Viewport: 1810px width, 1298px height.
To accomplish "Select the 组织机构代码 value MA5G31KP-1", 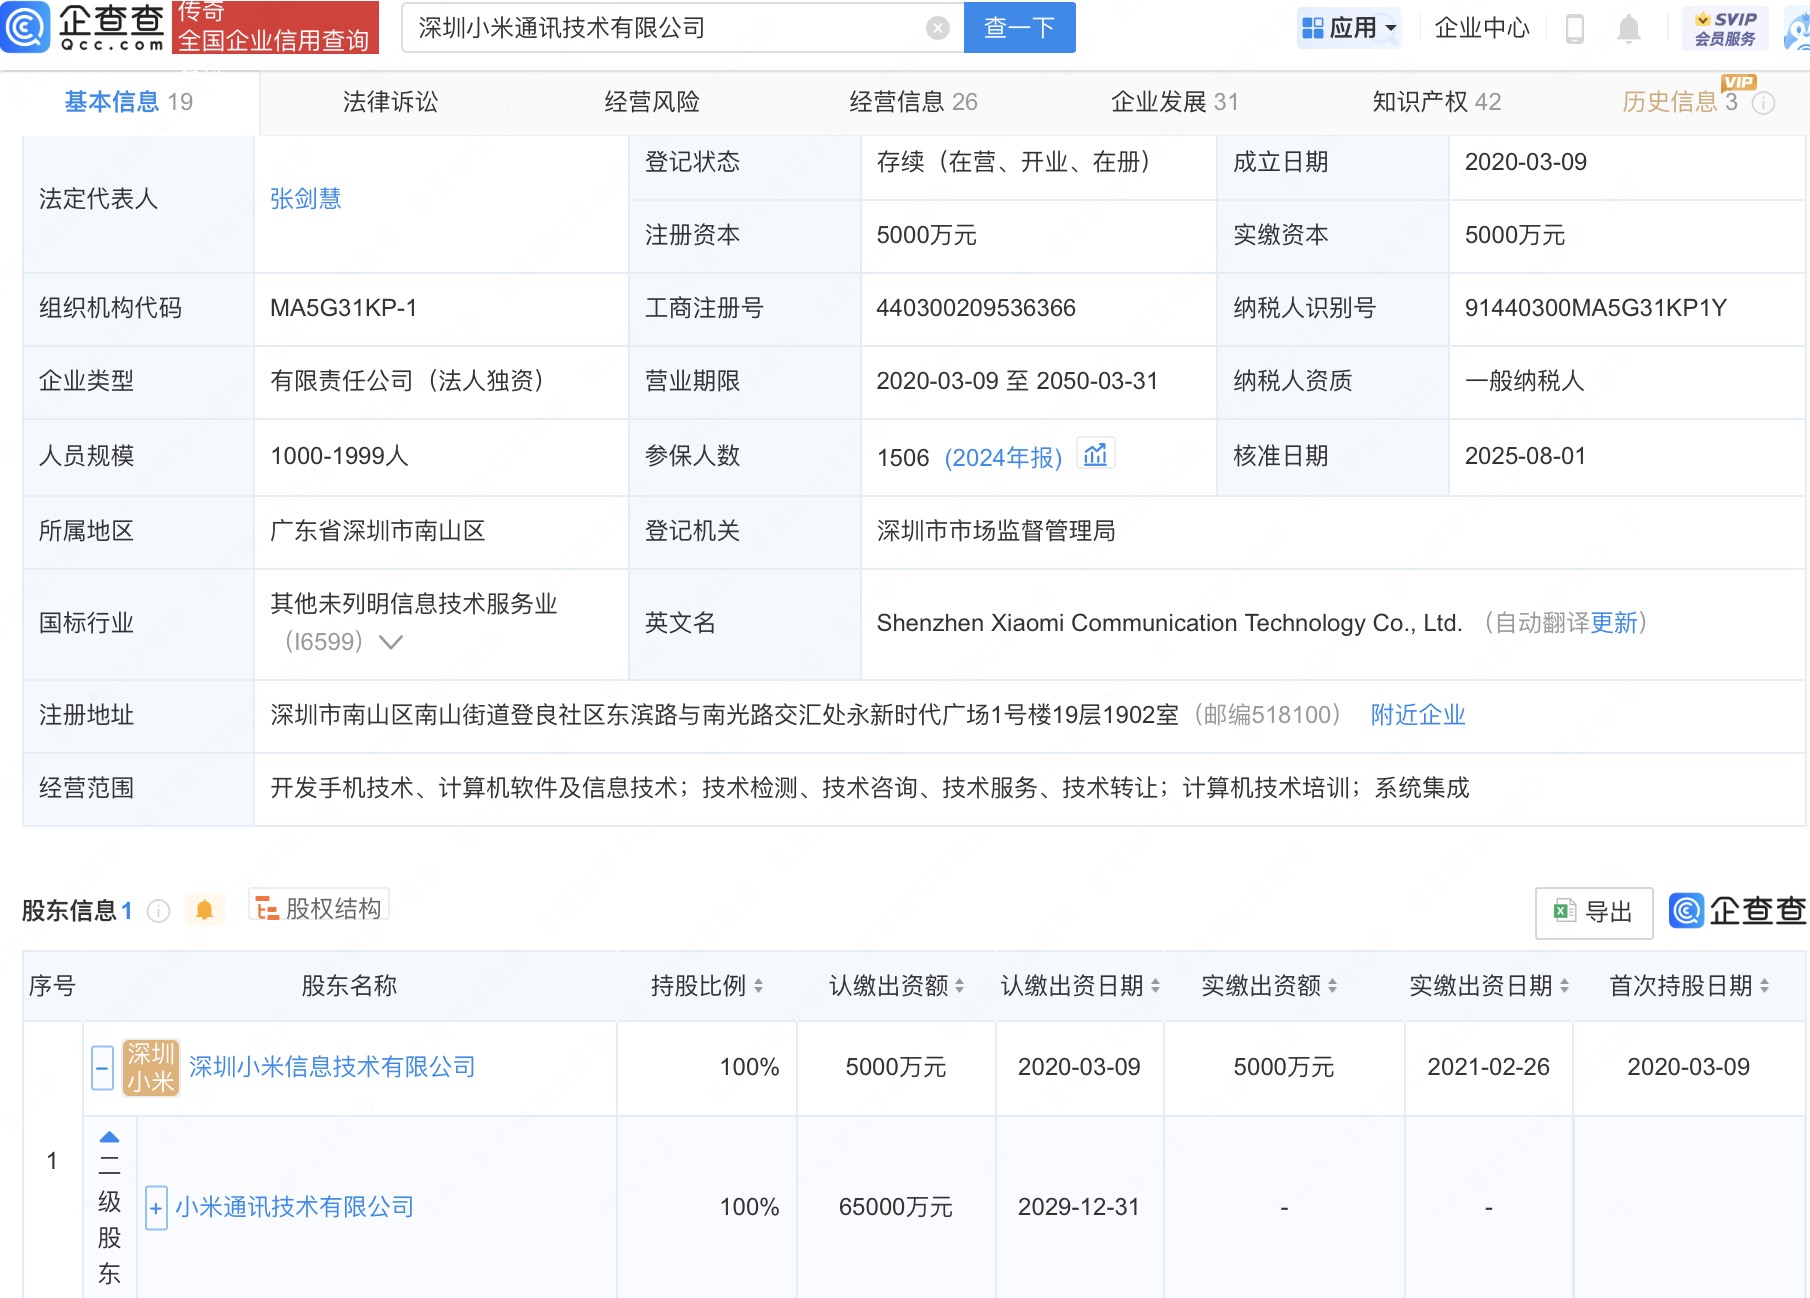I will point(344,308).
